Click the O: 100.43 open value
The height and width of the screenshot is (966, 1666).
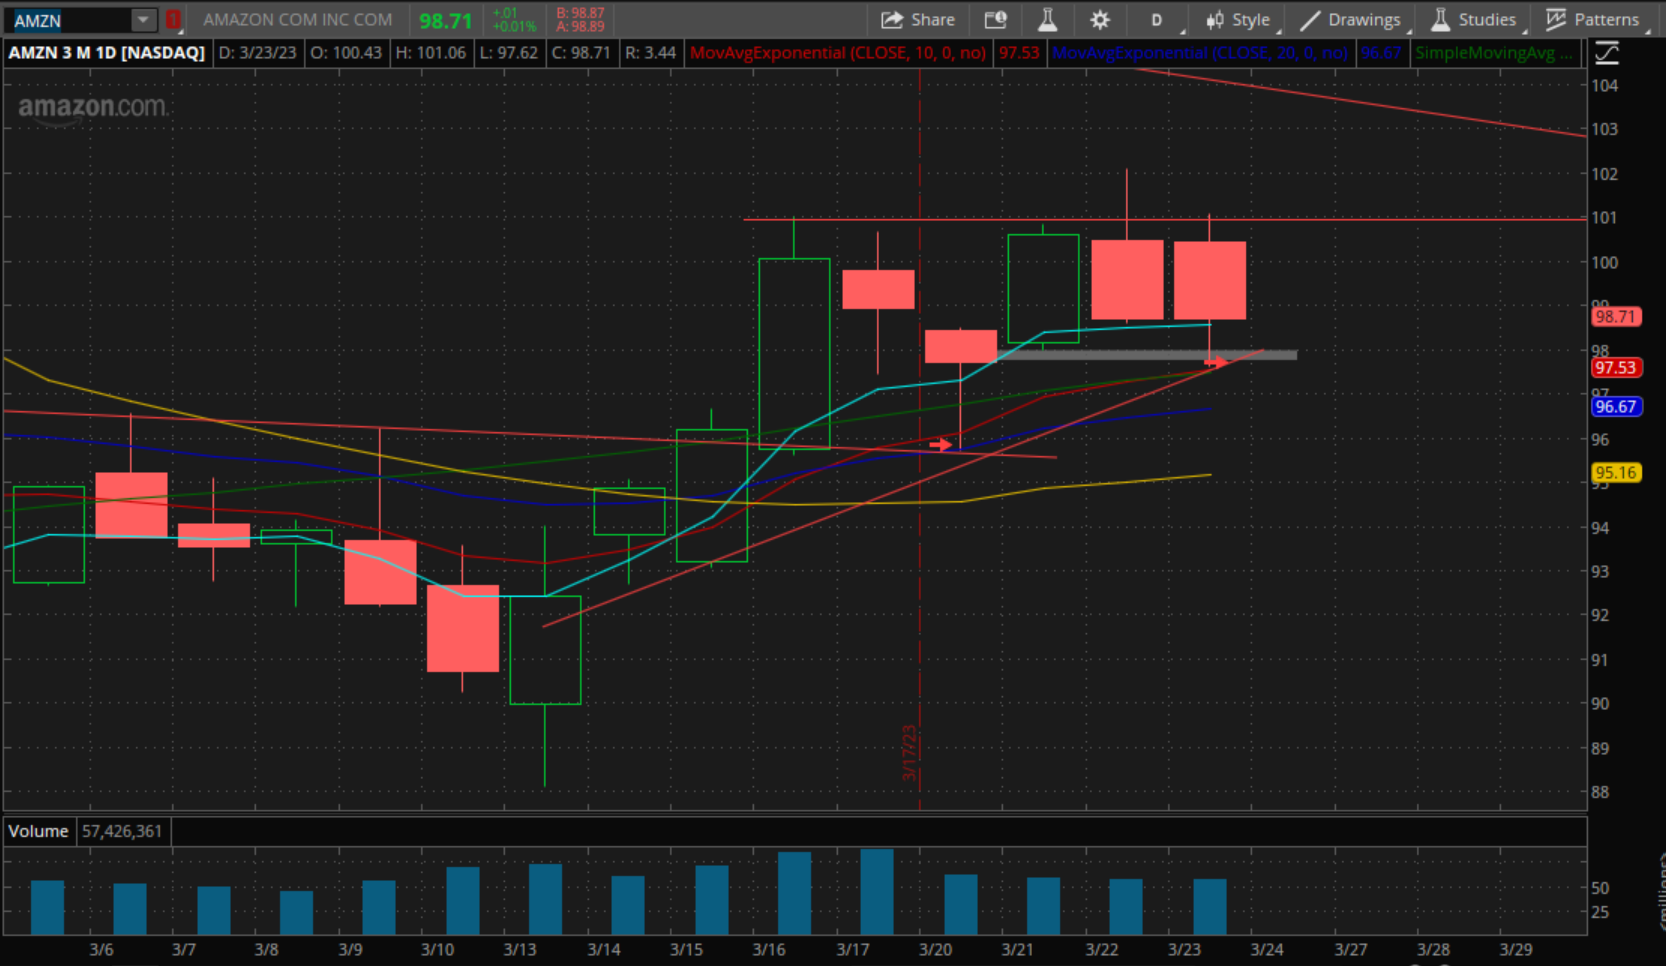click(346, 53)
